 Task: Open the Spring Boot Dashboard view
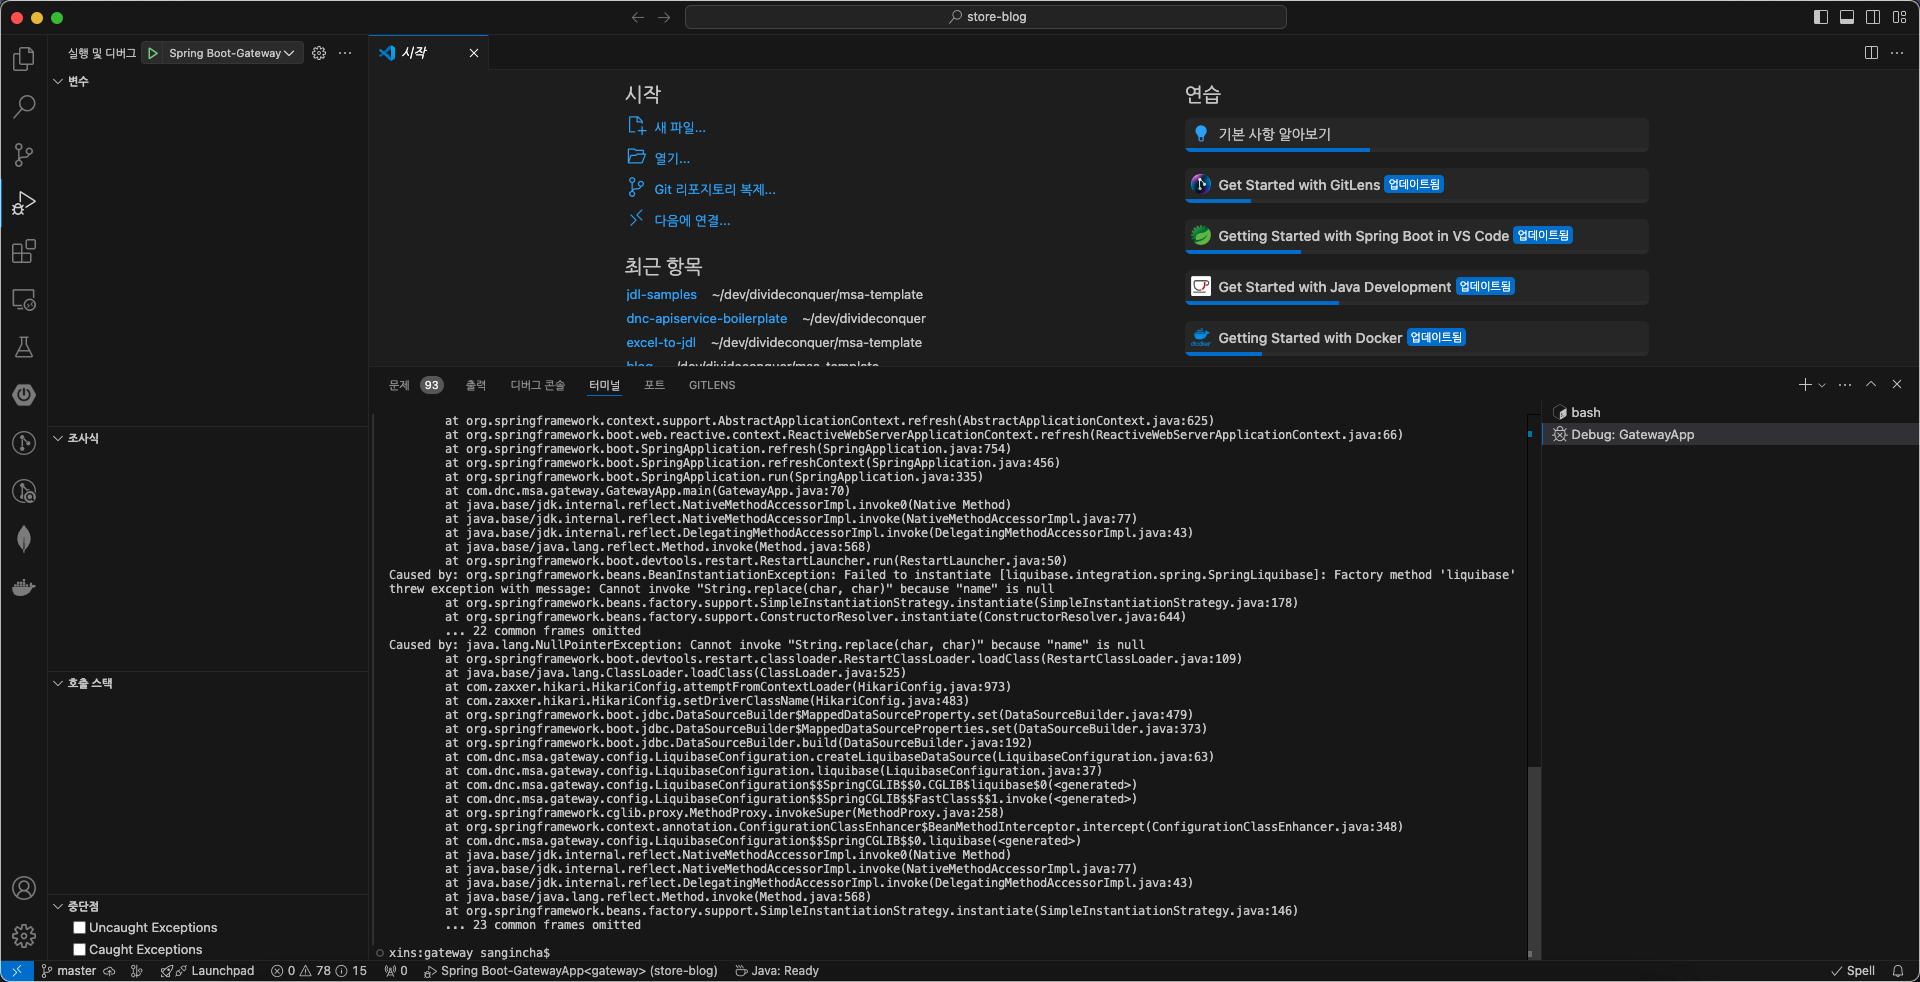pos(24,395)
